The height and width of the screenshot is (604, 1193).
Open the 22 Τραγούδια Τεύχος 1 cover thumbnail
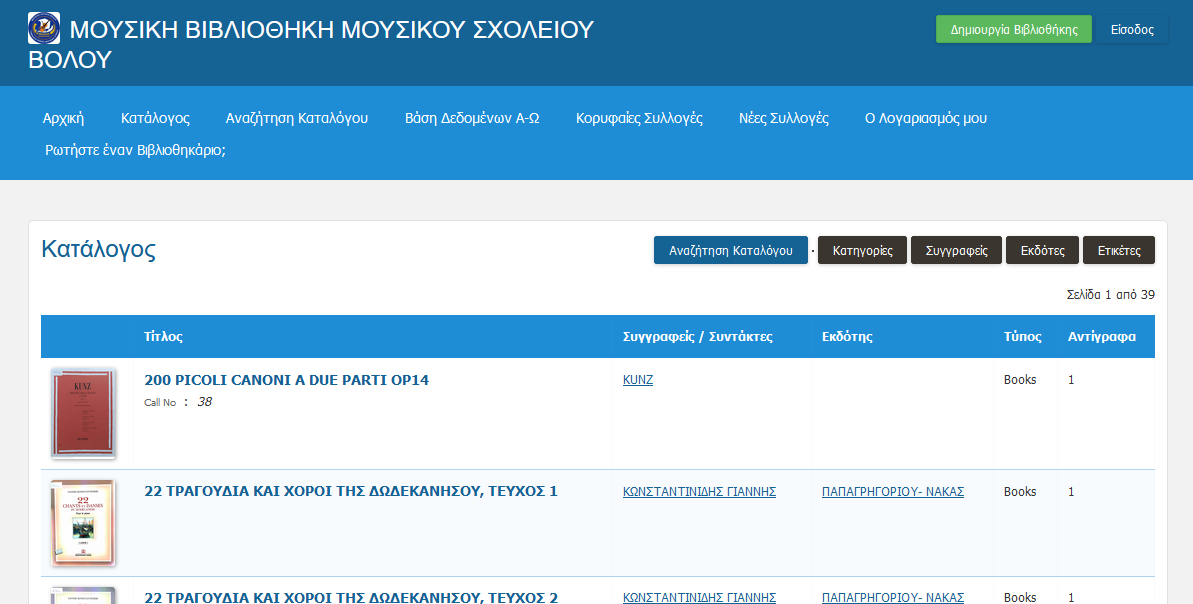tap(83, 523)
